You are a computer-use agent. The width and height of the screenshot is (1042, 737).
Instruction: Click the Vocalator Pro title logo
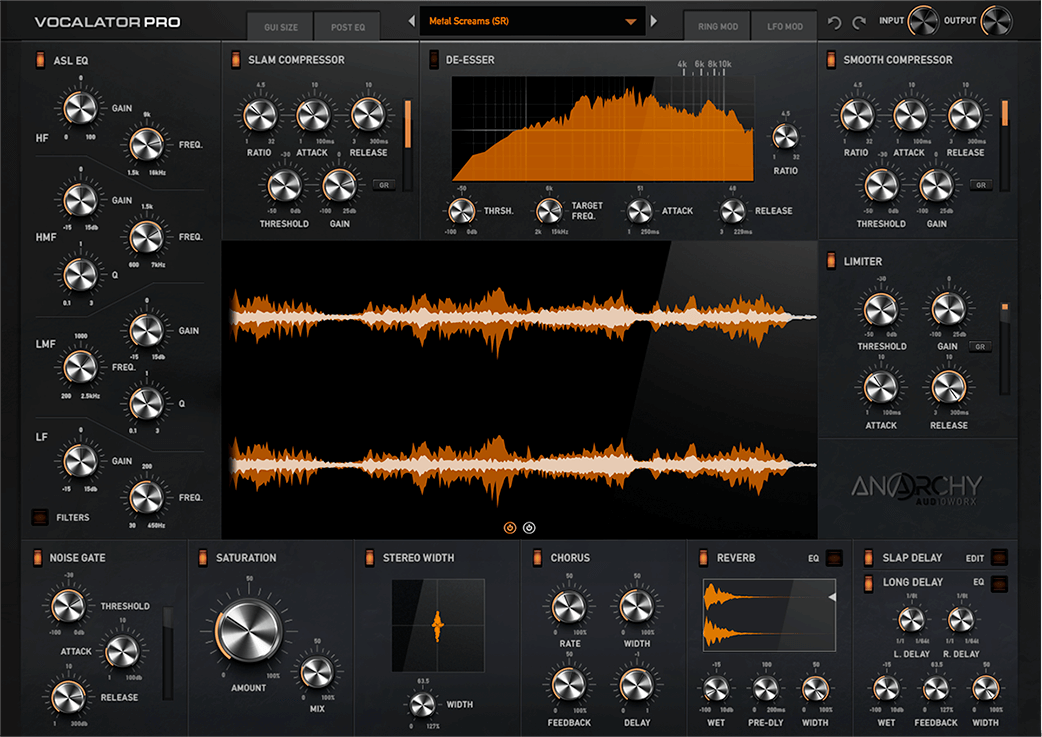(x=107, y=22)
